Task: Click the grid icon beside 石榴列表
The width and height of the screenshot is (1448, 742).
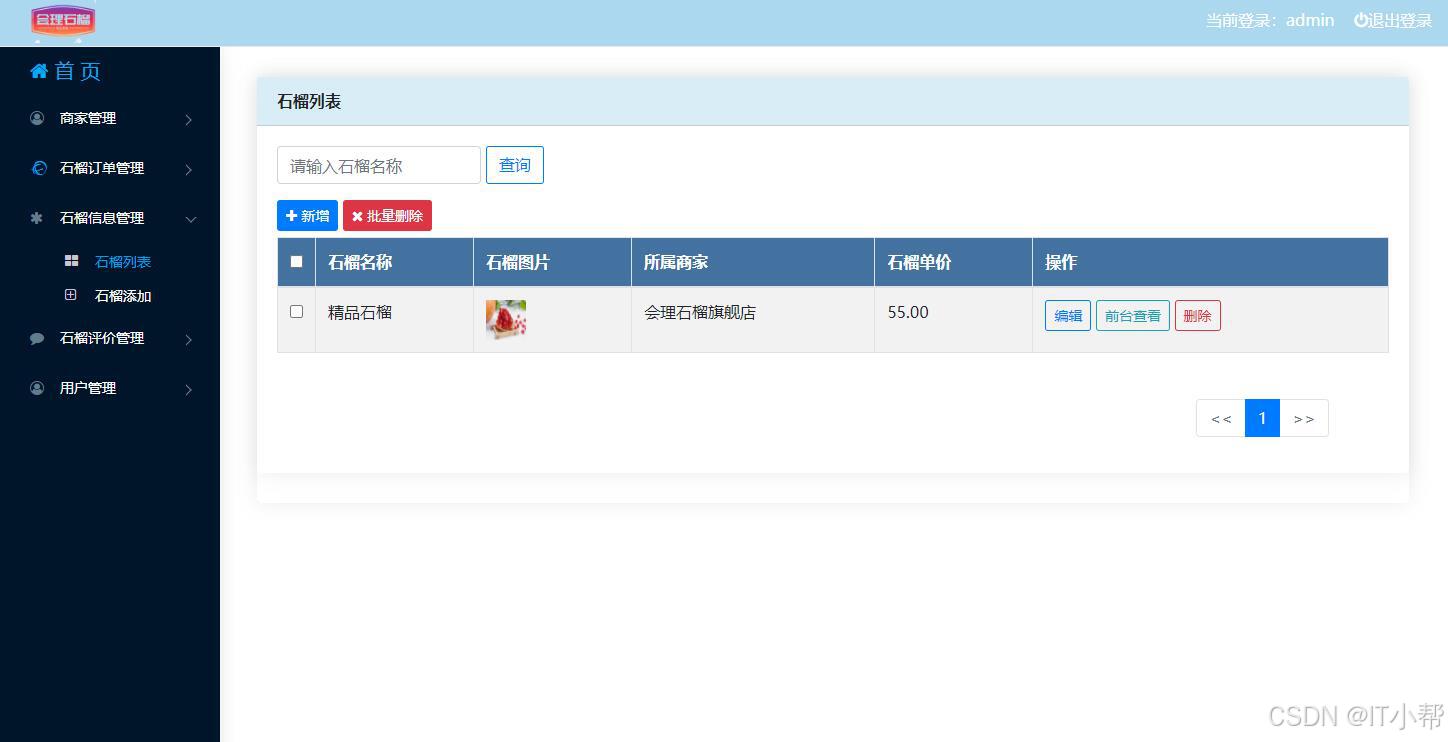Action: click(71, 261)
